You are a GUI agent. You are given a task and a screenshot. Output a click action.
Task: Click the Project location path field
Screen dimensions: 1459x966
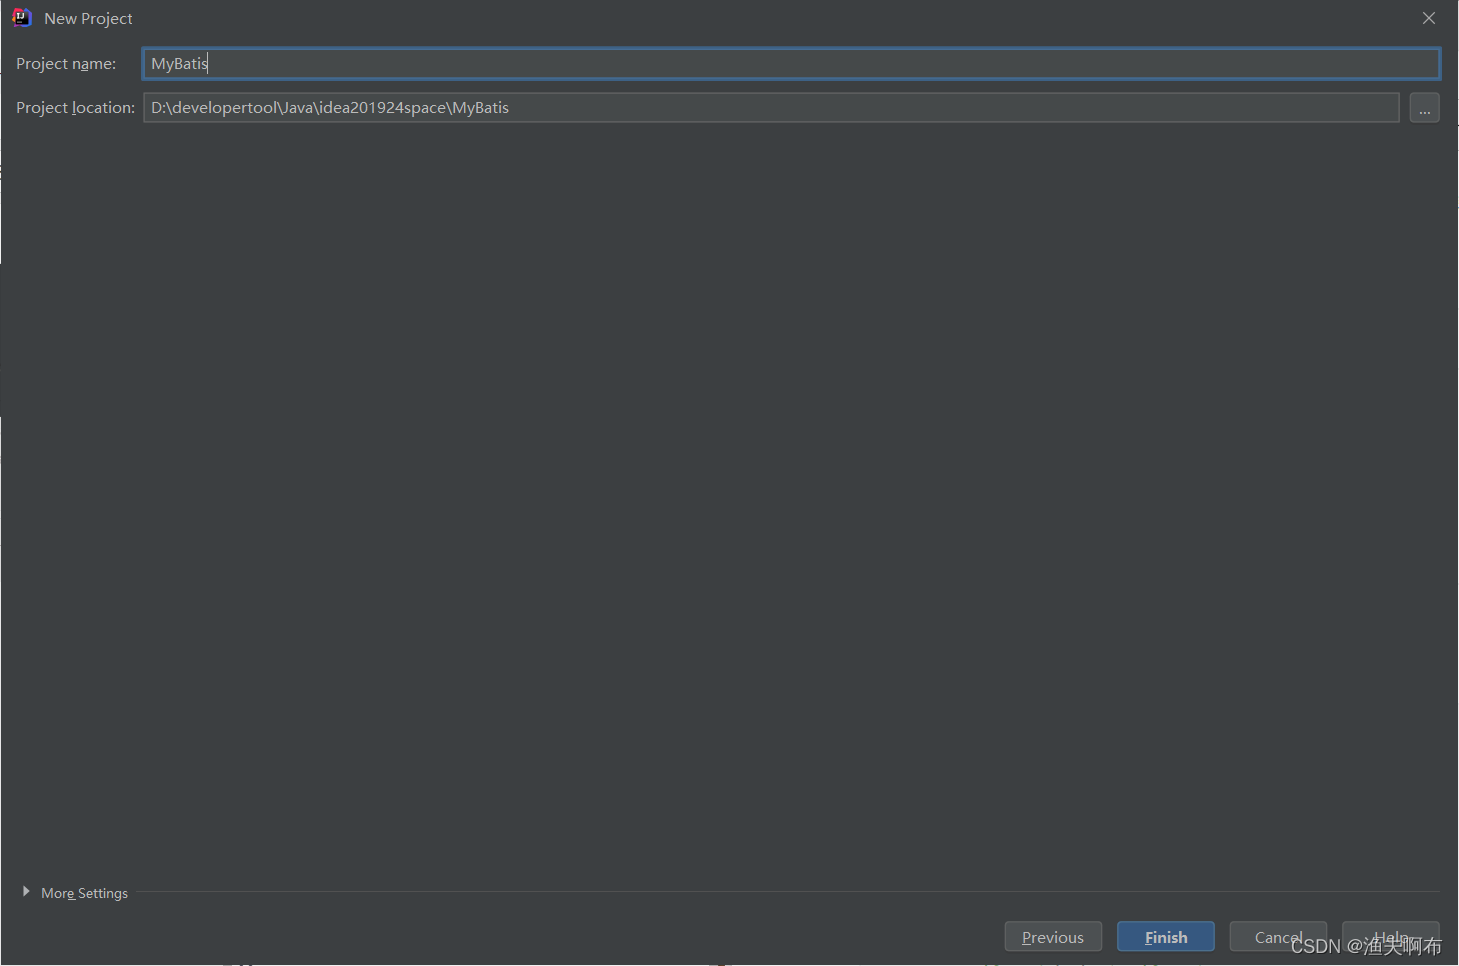pyautogui.click(x=771, y=108)
